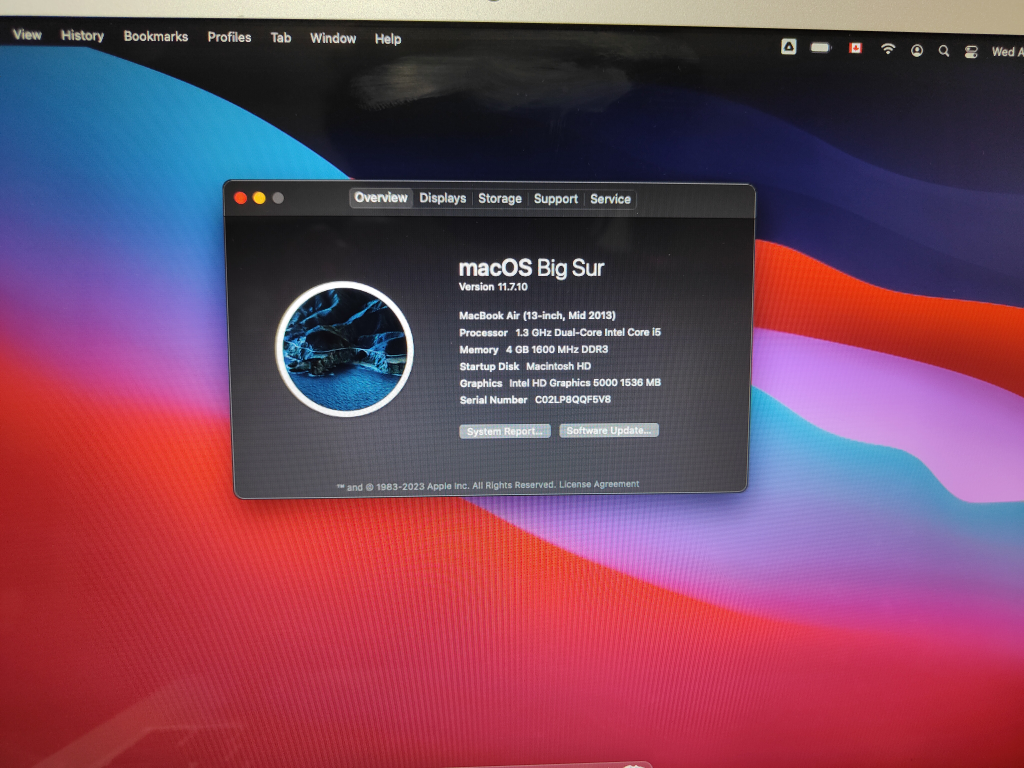Screen dimensions: 1024x768
Task: Open the Wi-Fi status menu
Action: (x=888, y=49)
